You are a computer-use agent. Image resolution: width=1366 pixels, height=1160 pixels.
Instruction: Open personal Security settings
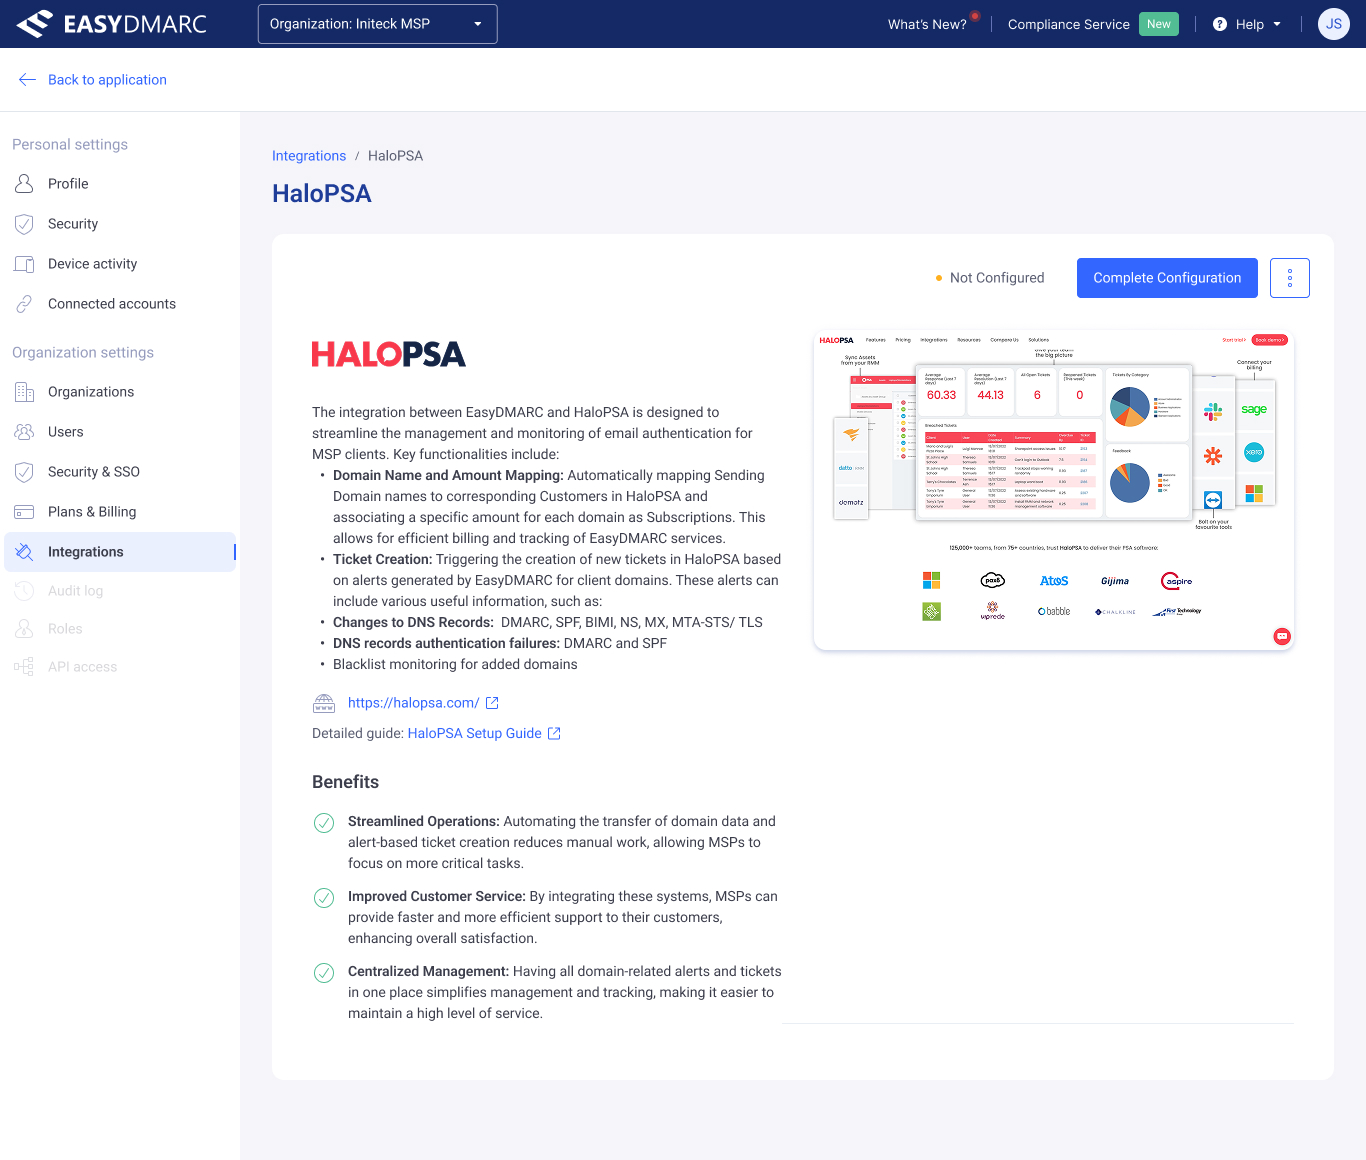(x=73, y=224)
